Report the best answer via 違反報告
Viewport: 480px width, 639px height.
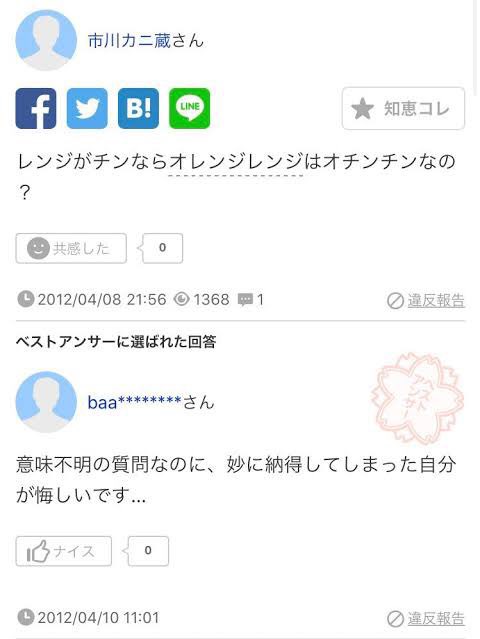pos(426,619)
